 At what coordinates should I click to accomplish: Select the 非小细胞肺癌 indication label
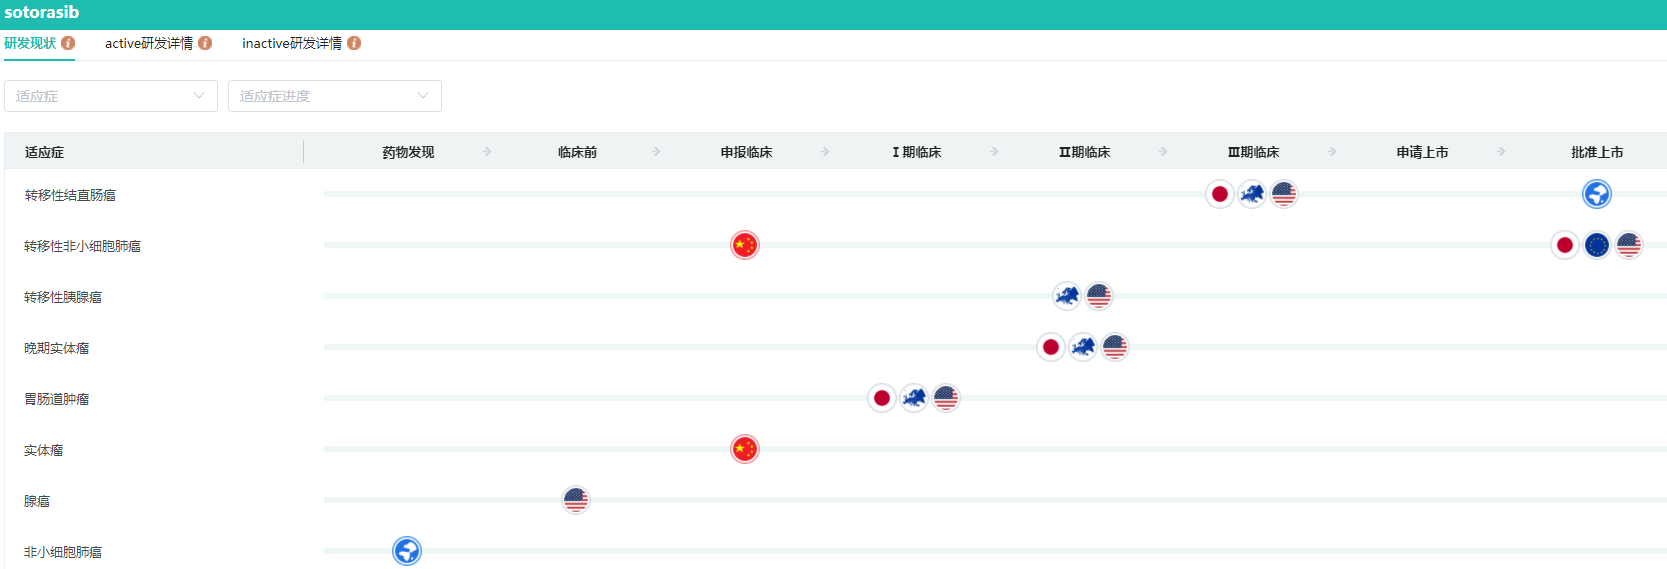[x=63, y=552]
